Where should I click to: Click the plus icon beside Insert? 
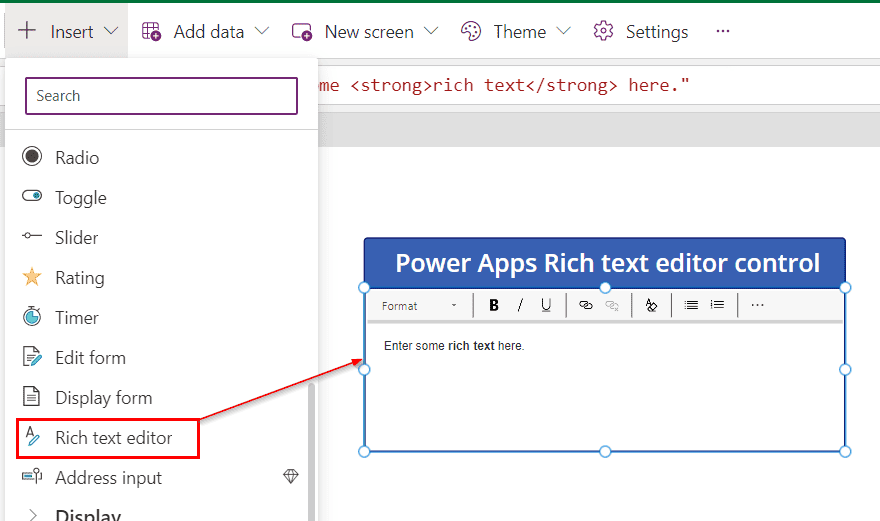(27, 30)
